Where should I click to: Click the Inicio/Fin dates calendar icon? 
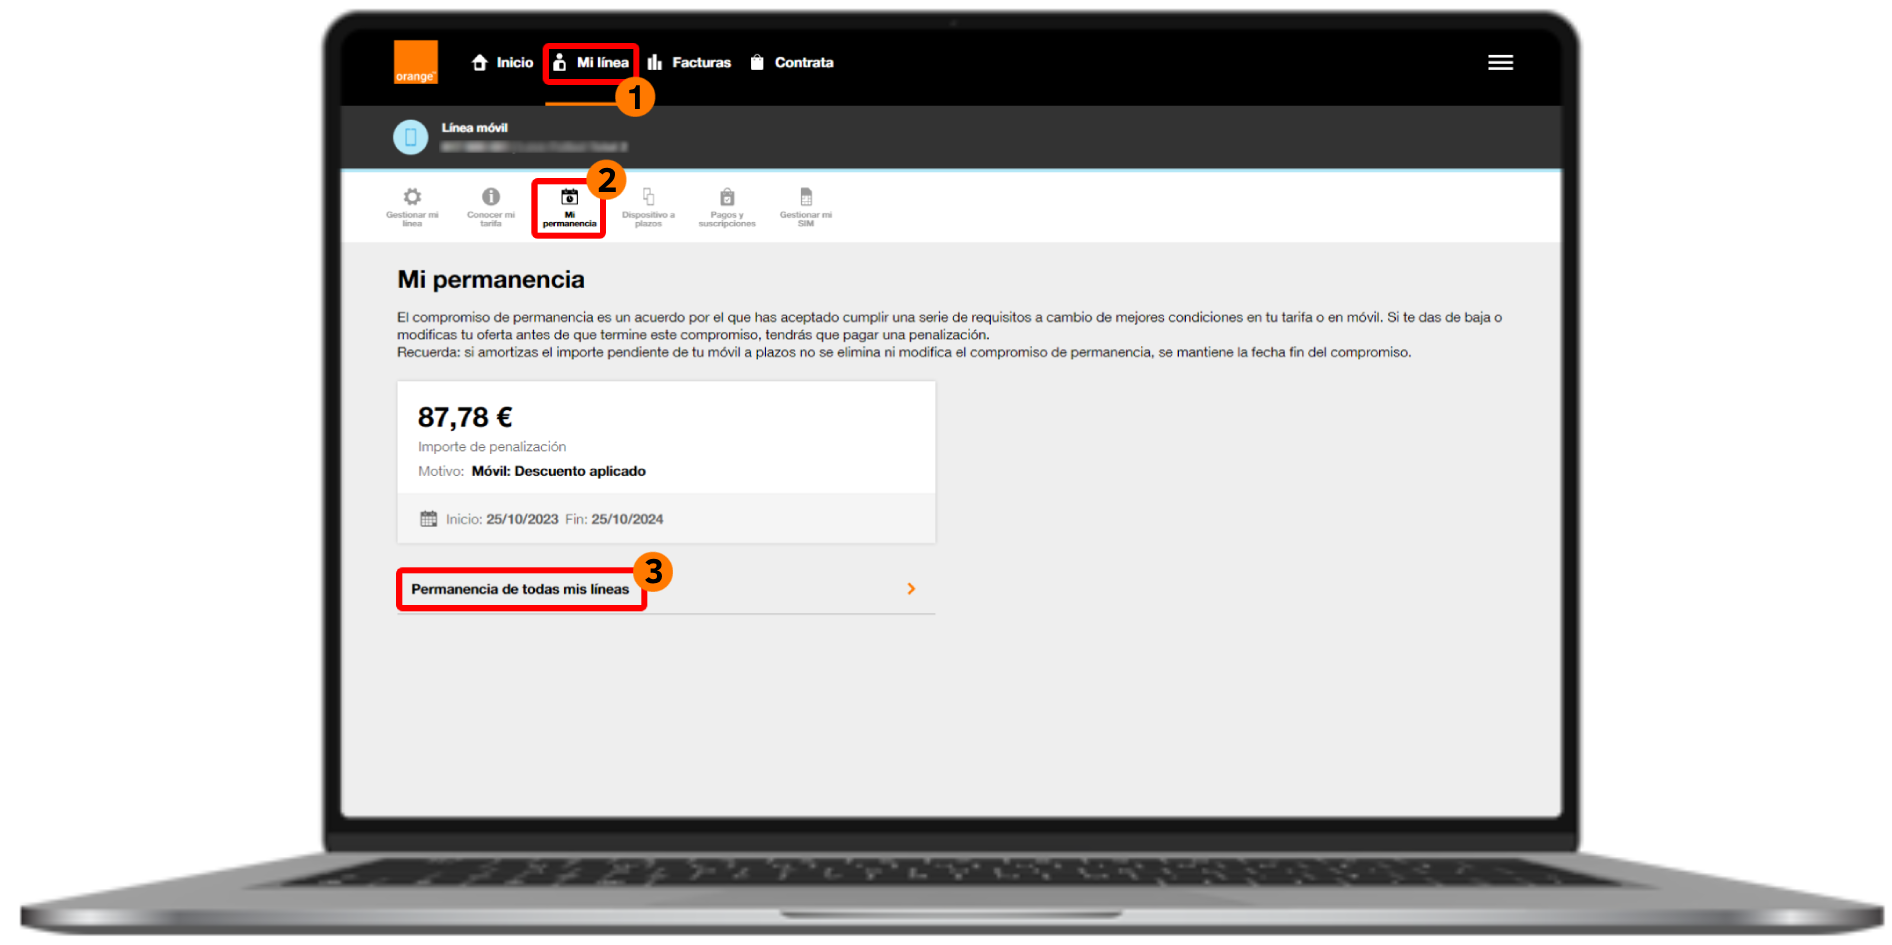click(428, 519)
